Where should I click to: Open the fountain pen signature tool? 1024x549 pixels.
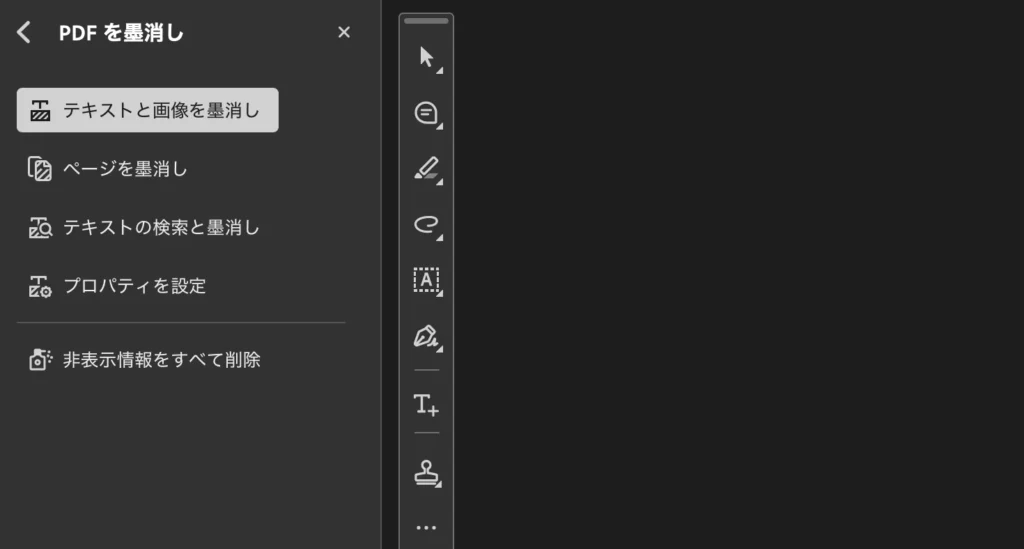(427, 337)
